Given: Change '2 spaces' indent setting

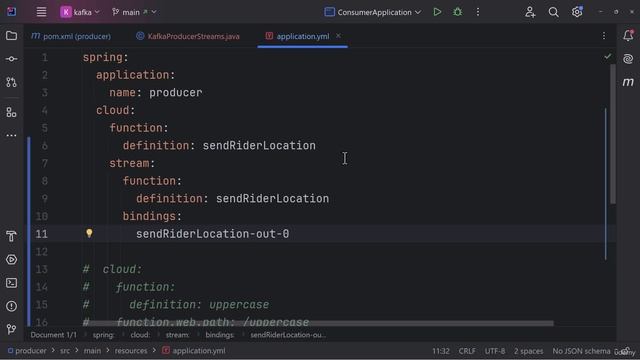Looking at the screenshot, I should click(x=529, y=351).
